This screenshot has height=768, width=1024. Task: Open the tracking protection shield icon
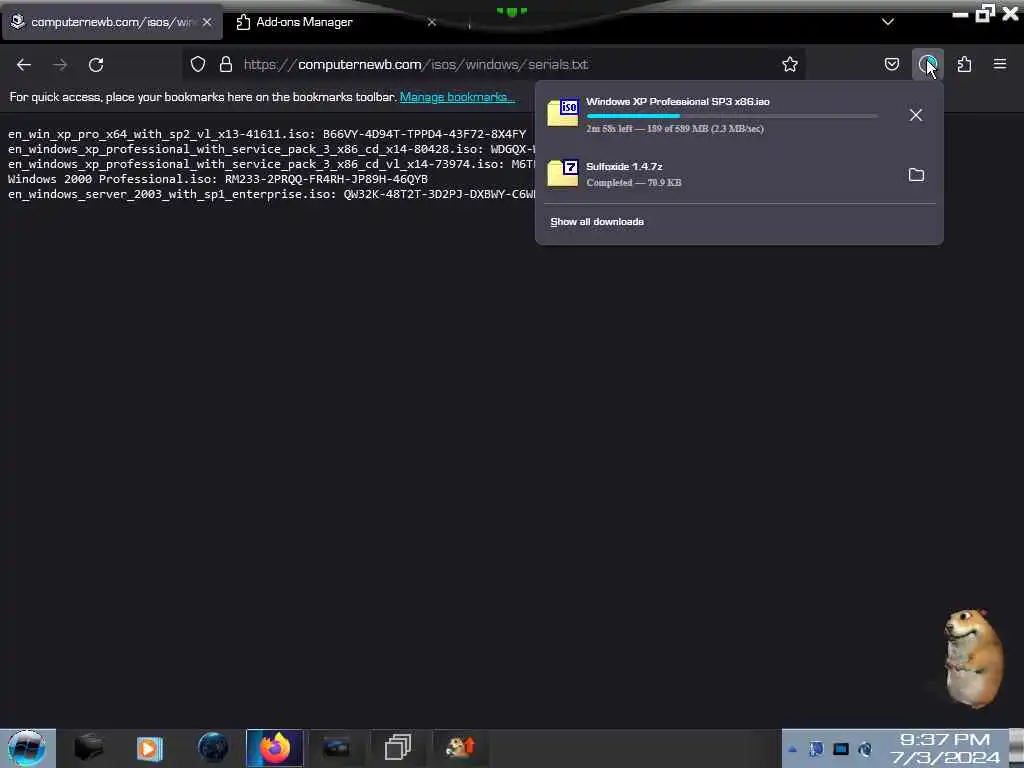(198, 64)
